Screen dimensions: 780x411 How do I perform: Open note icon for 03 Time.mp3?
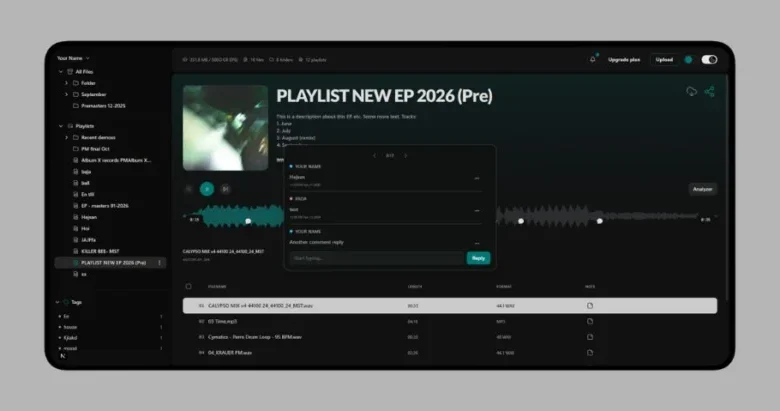click(590, 321)
